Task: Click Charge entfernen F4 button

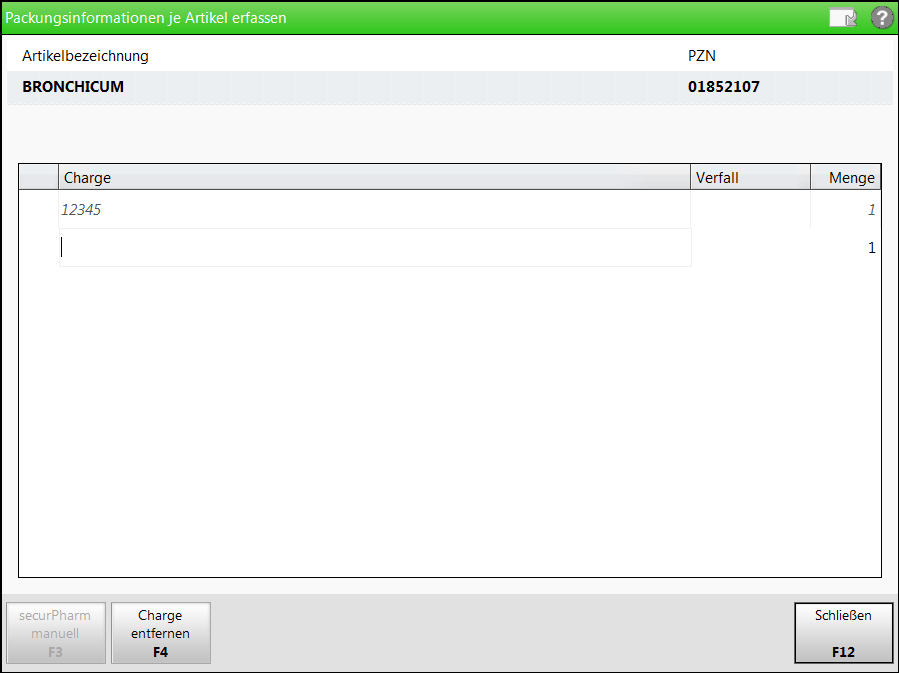Action: coord(161,633)
